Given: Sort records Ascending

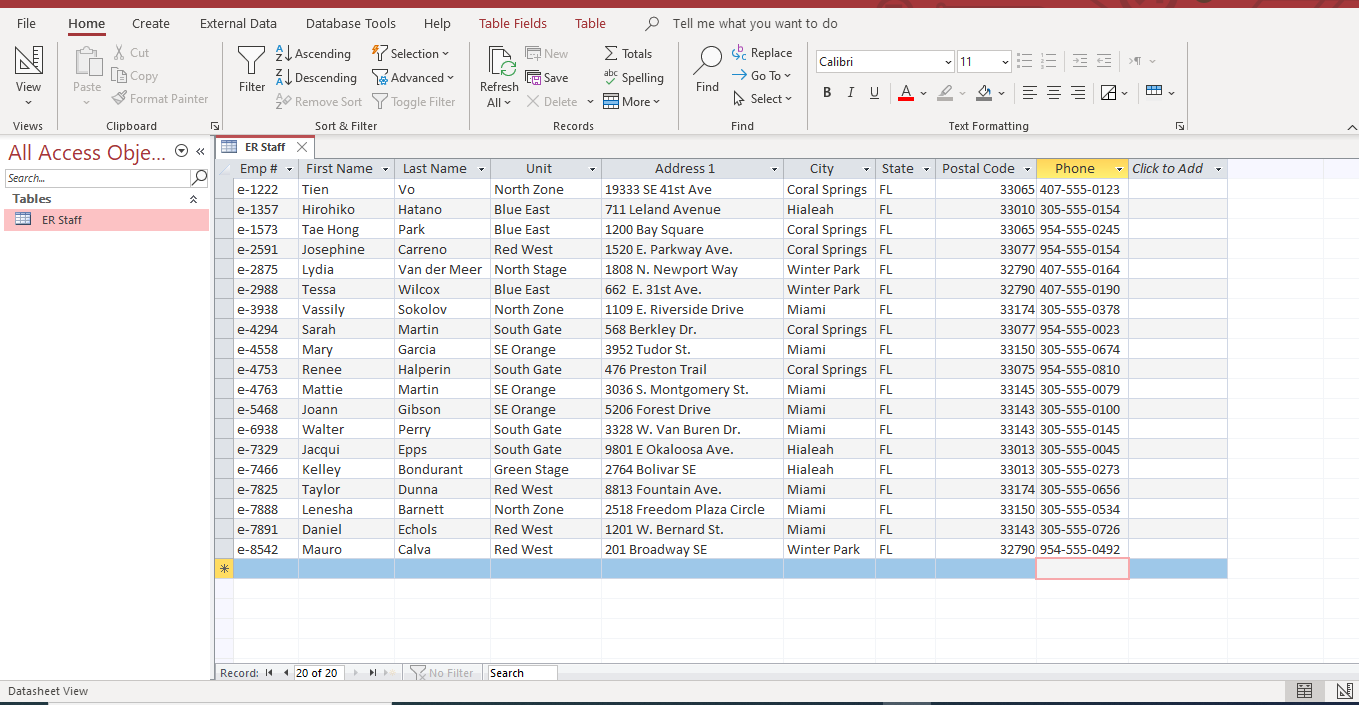Looking at the screenshot, I should [313, 53].
